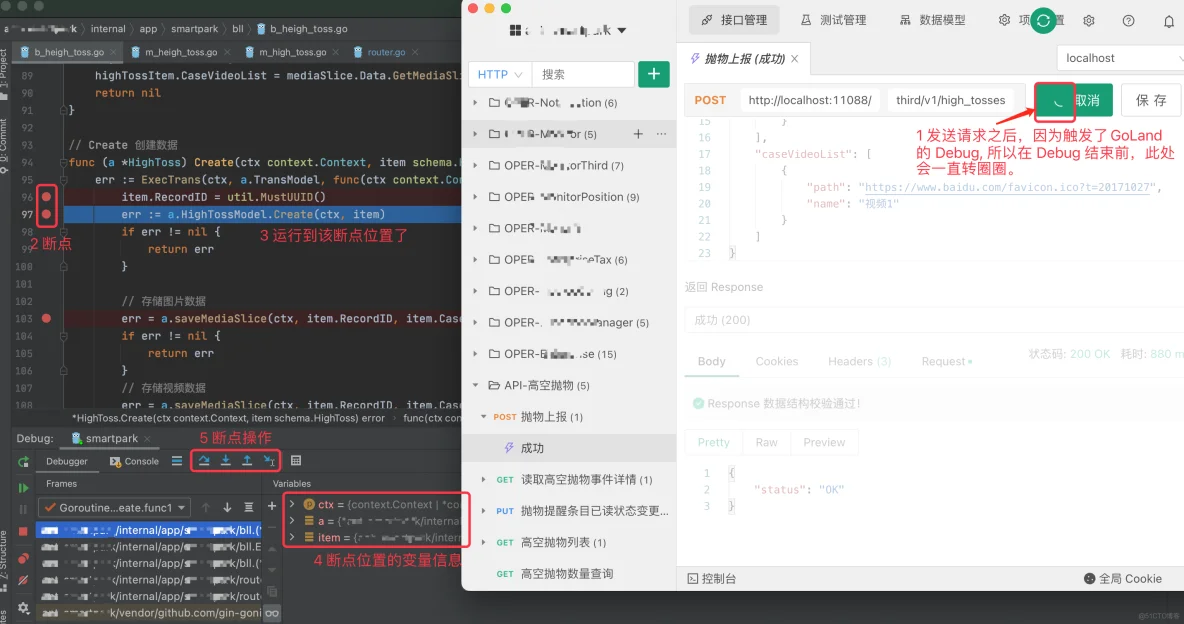This screenshot has height=624, width=1184.
Task: Click the bll breadcrumb in GoLand path
Action: (238, 29)
